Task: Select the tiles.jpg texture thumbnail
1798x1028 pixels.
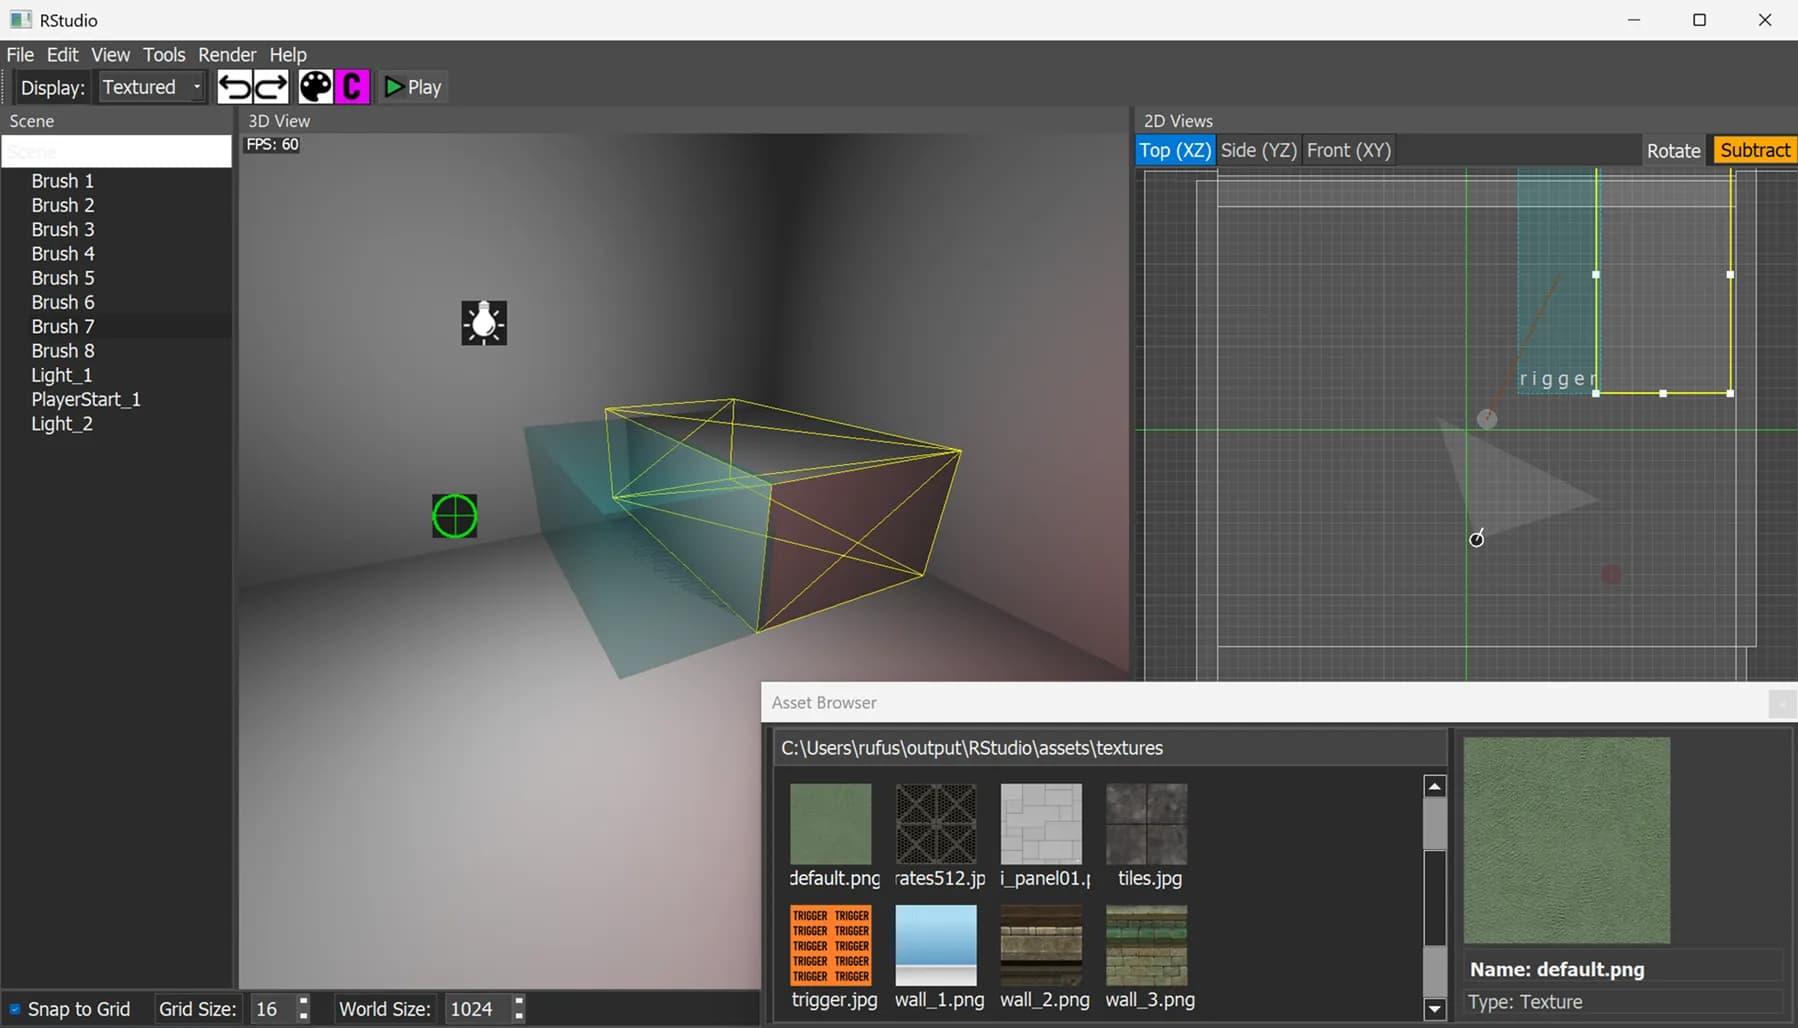Action: pyautogui.click(x=1145, y=823)
